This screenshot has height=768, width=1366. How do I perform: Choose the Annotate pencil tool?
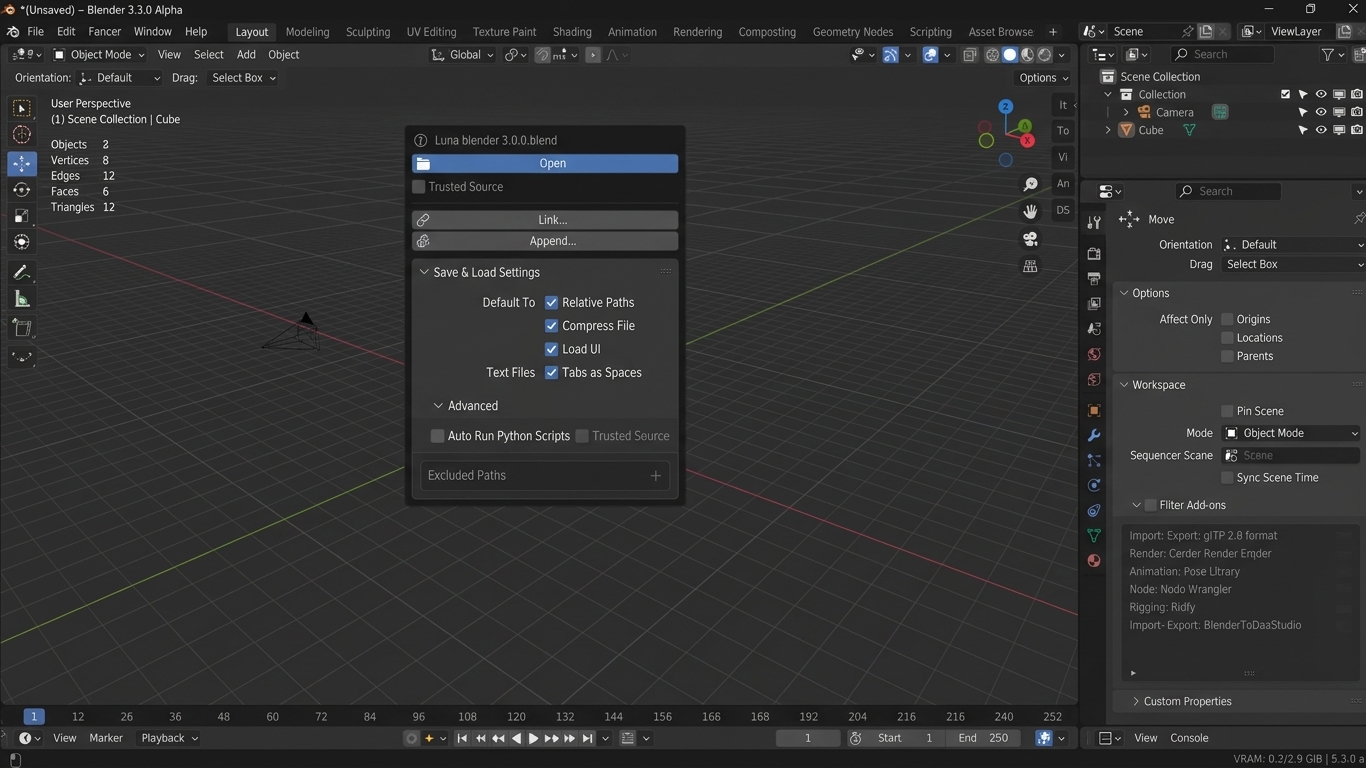22,272
